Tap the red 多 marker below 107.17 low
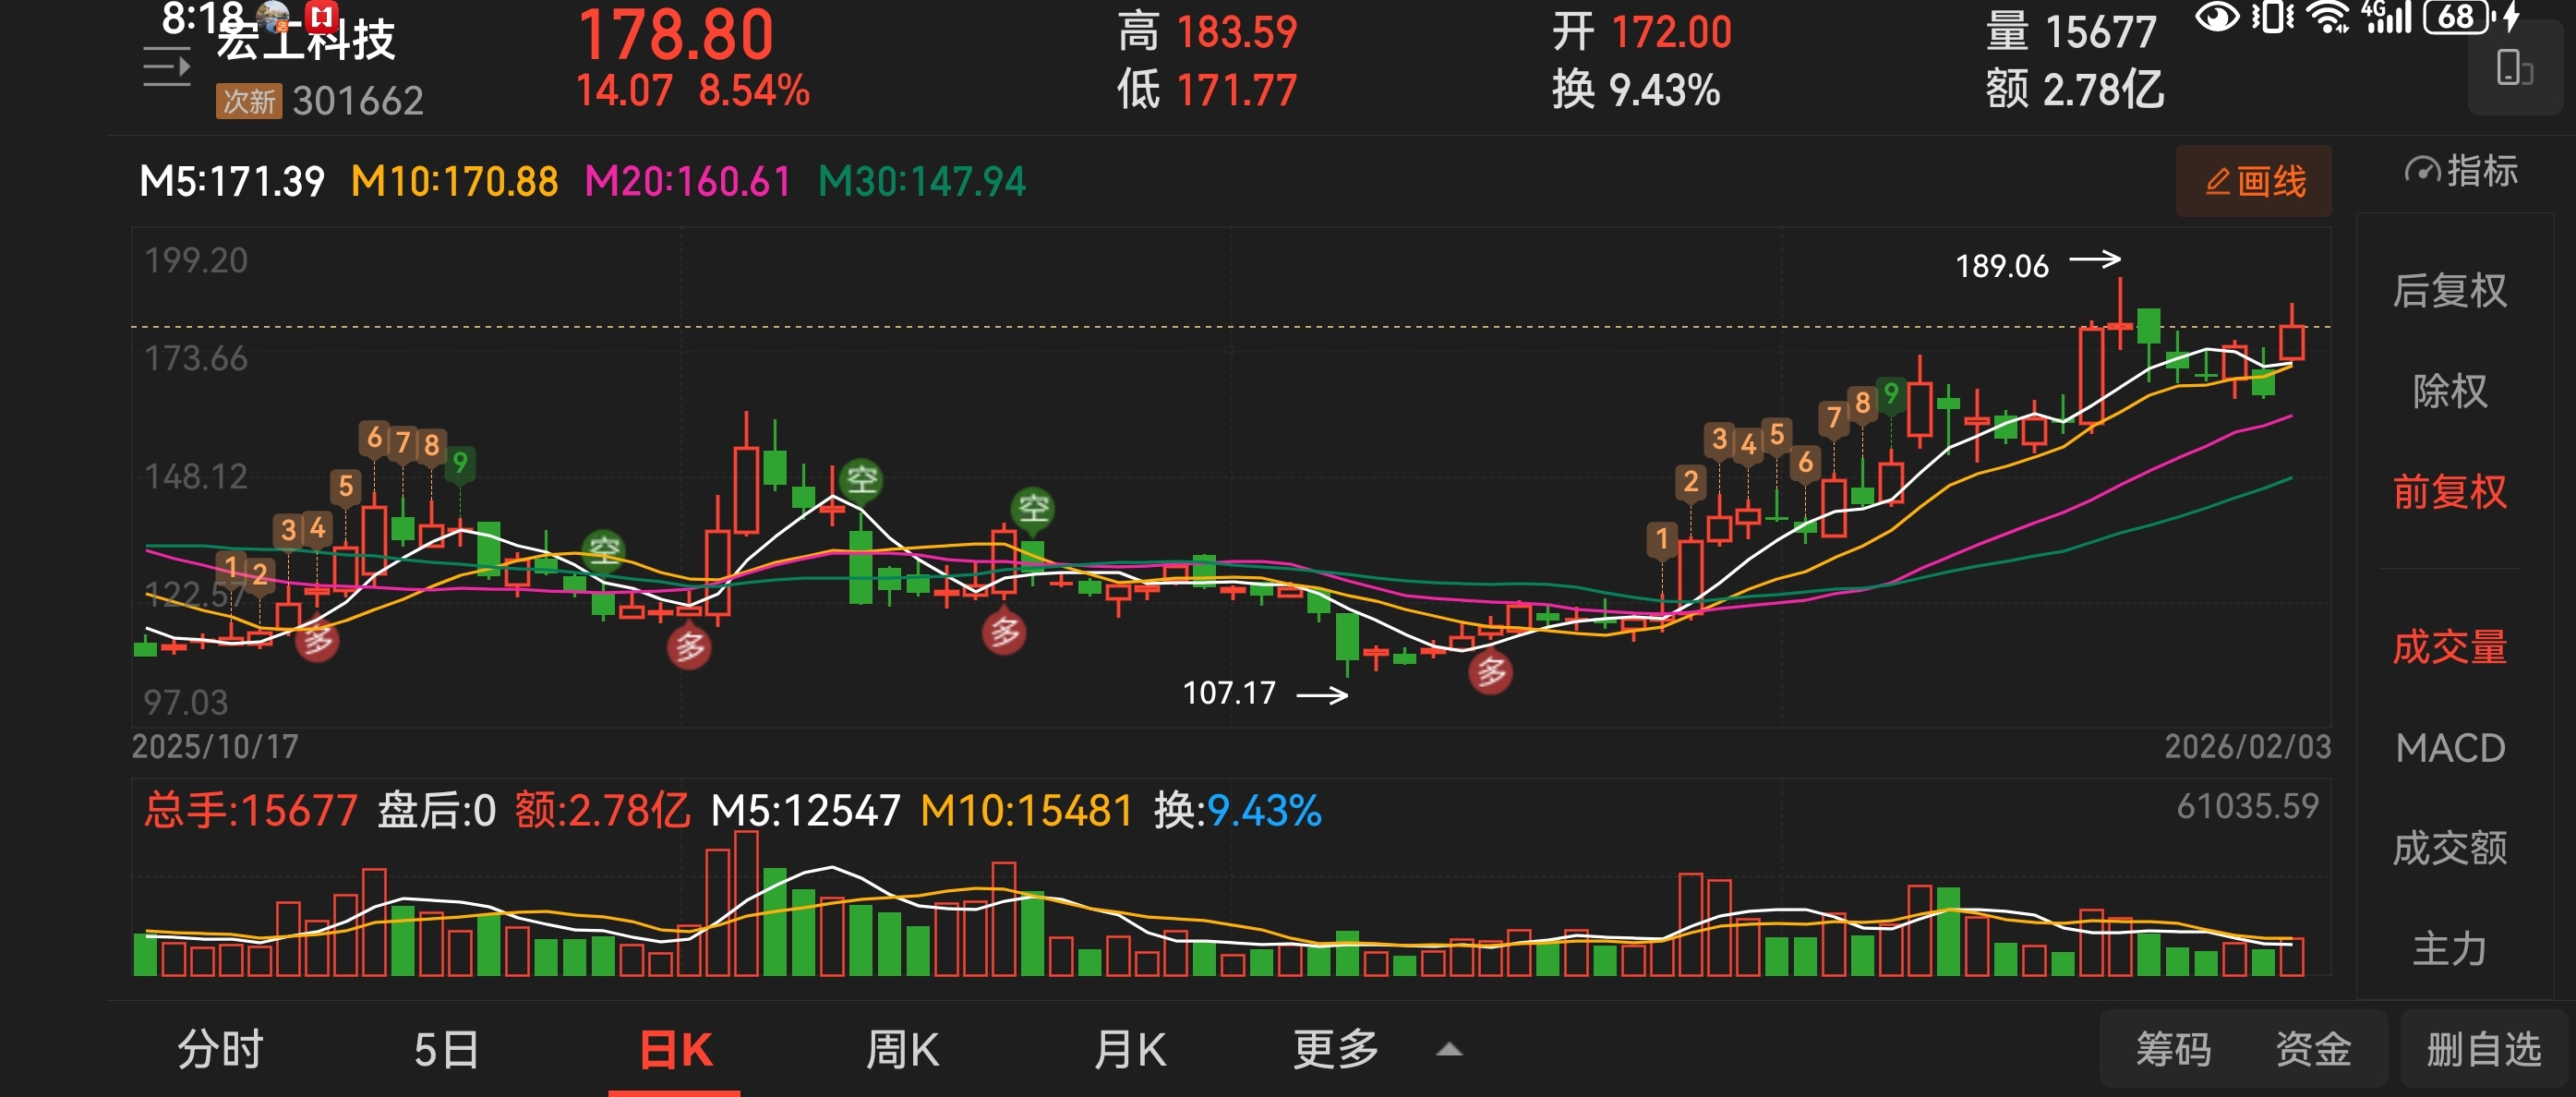This screenshot has height=1097, width=2576. pos(1490,672)
